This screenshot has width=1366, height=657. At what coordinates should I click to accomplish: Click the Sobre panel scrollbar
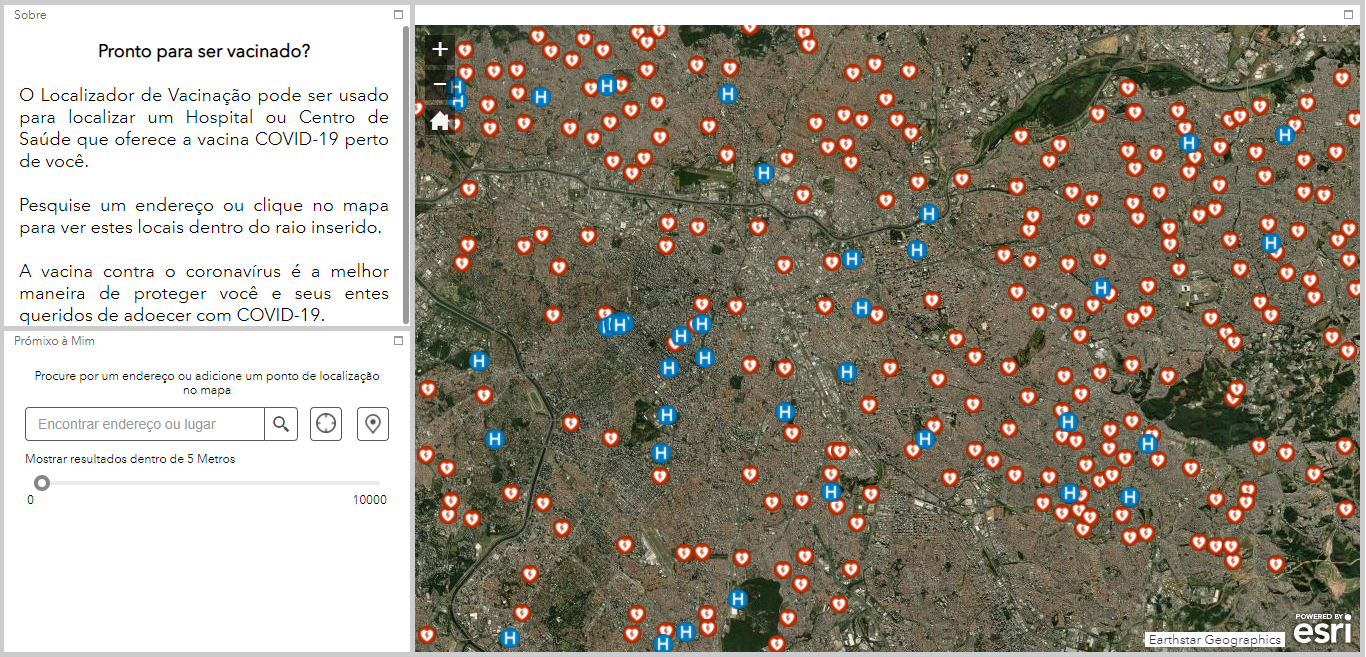click(405, 170)
